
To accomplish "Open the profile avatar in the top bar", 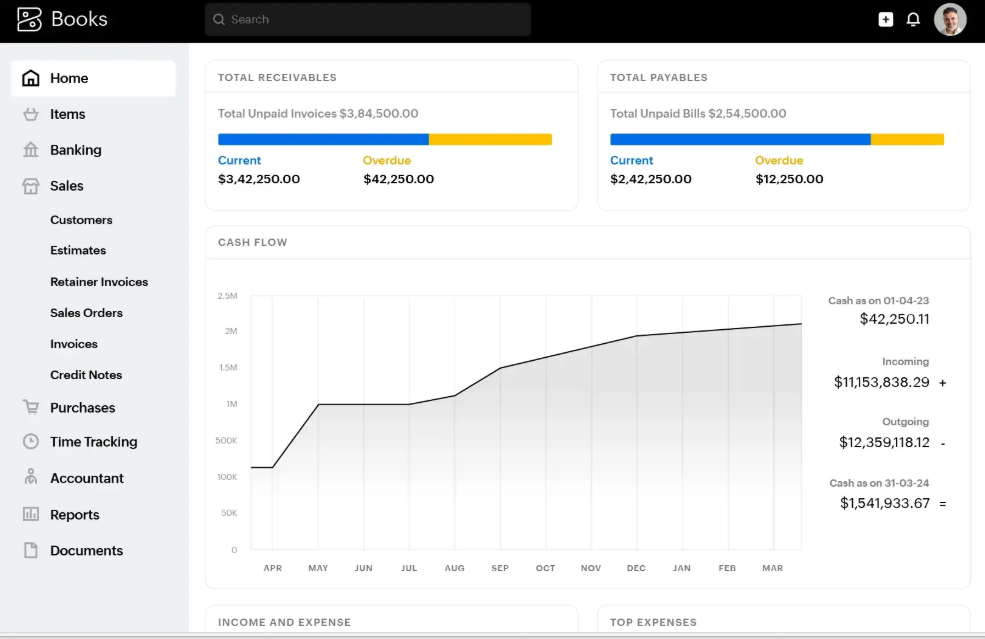I will 948,19.
